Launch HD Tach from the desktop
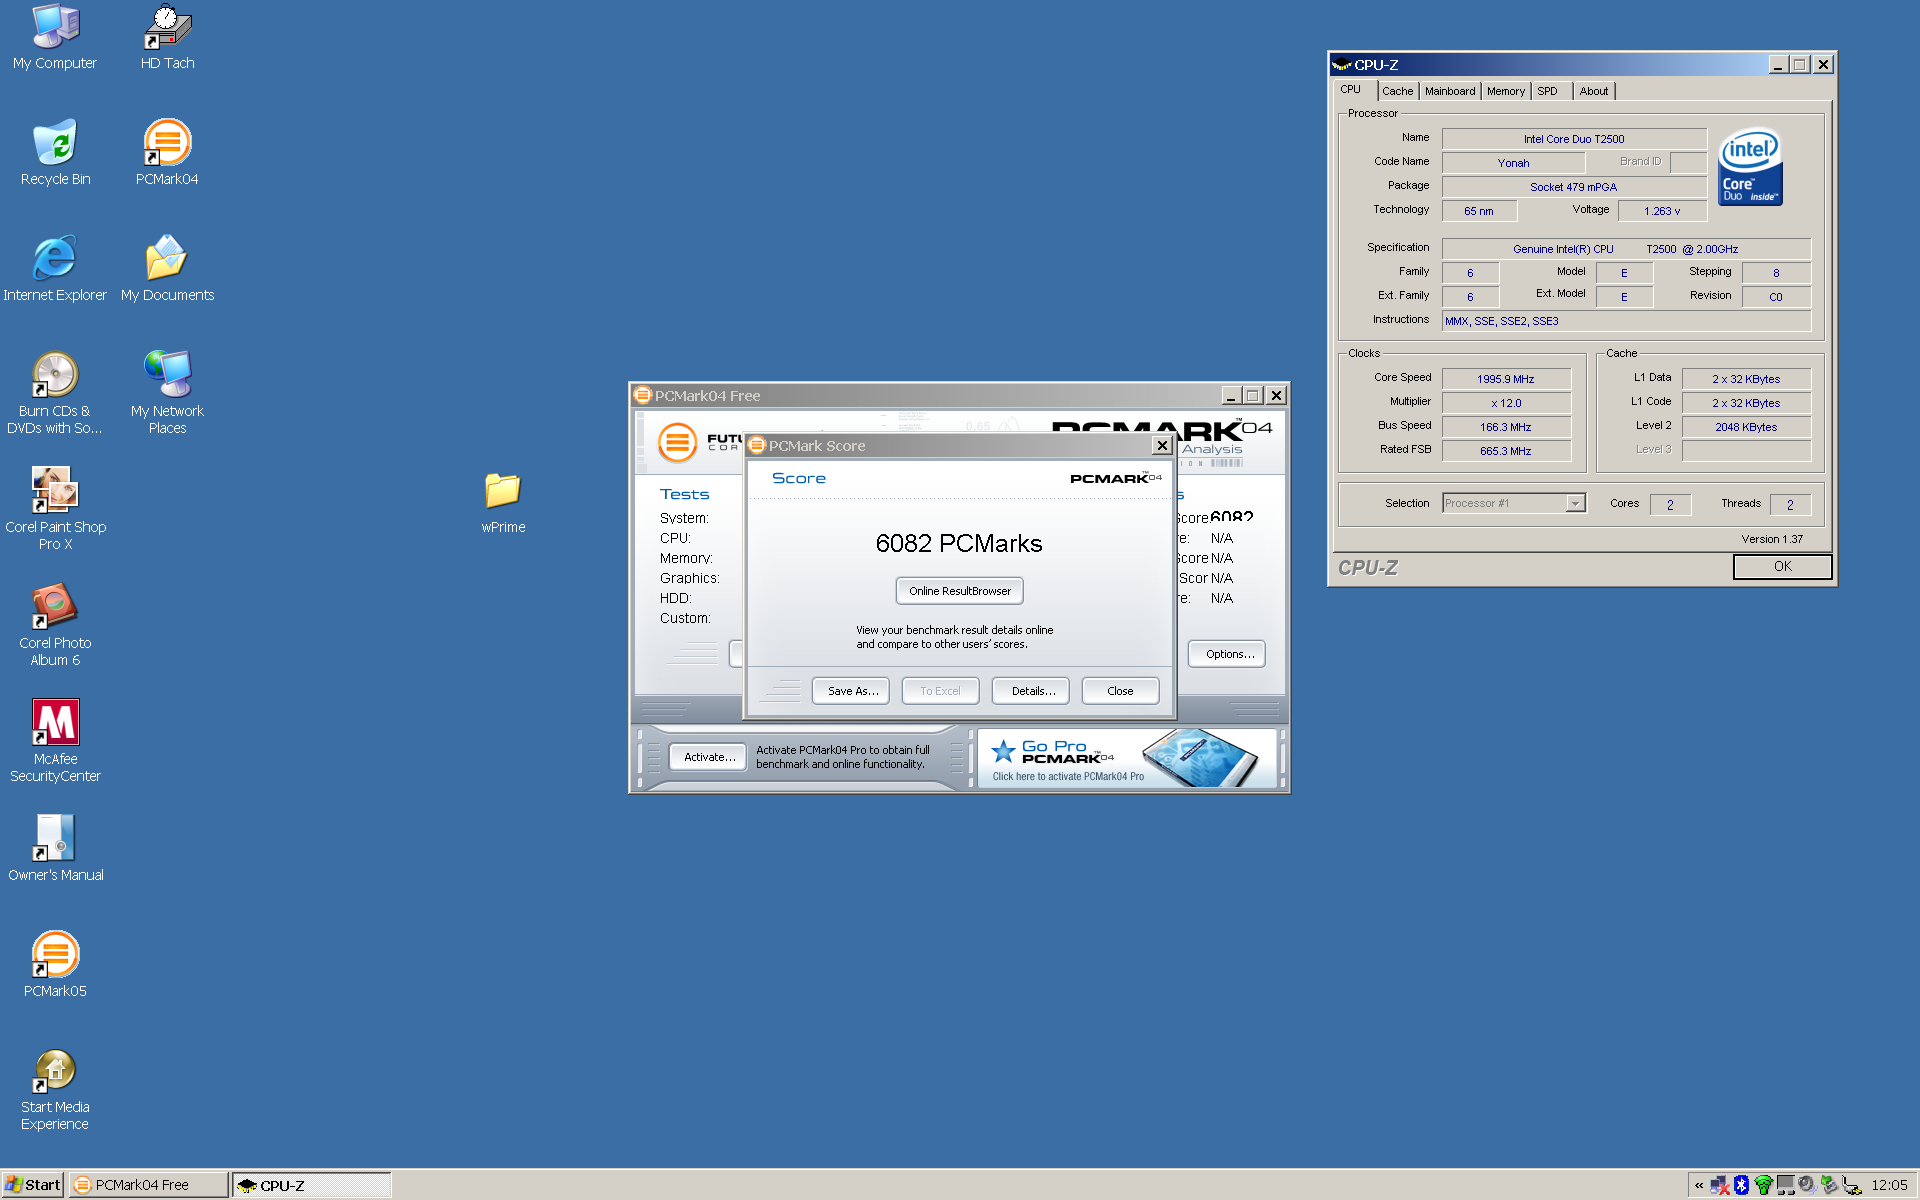The height and width of the screenshot is (1200, 1920). click(x=167, y=37)
